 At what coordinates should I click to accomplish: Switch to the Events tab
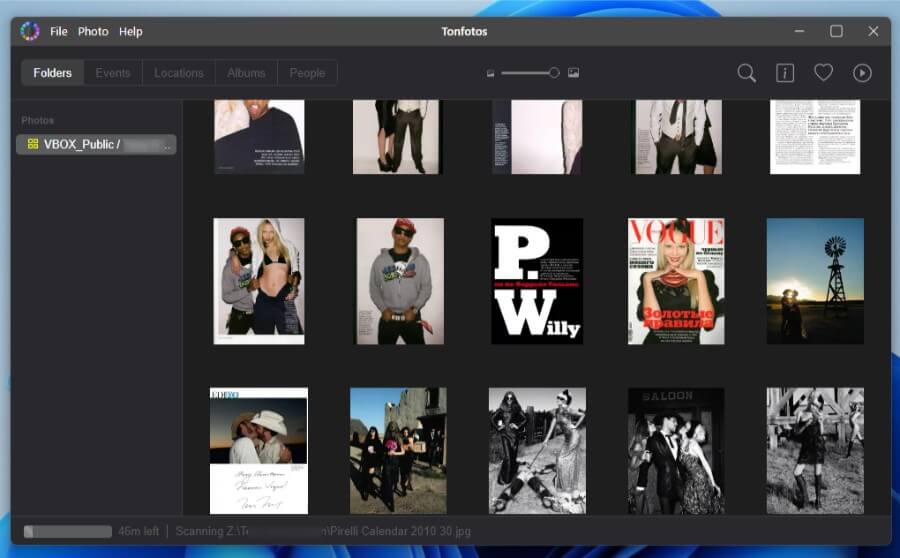tap(113, 73)
